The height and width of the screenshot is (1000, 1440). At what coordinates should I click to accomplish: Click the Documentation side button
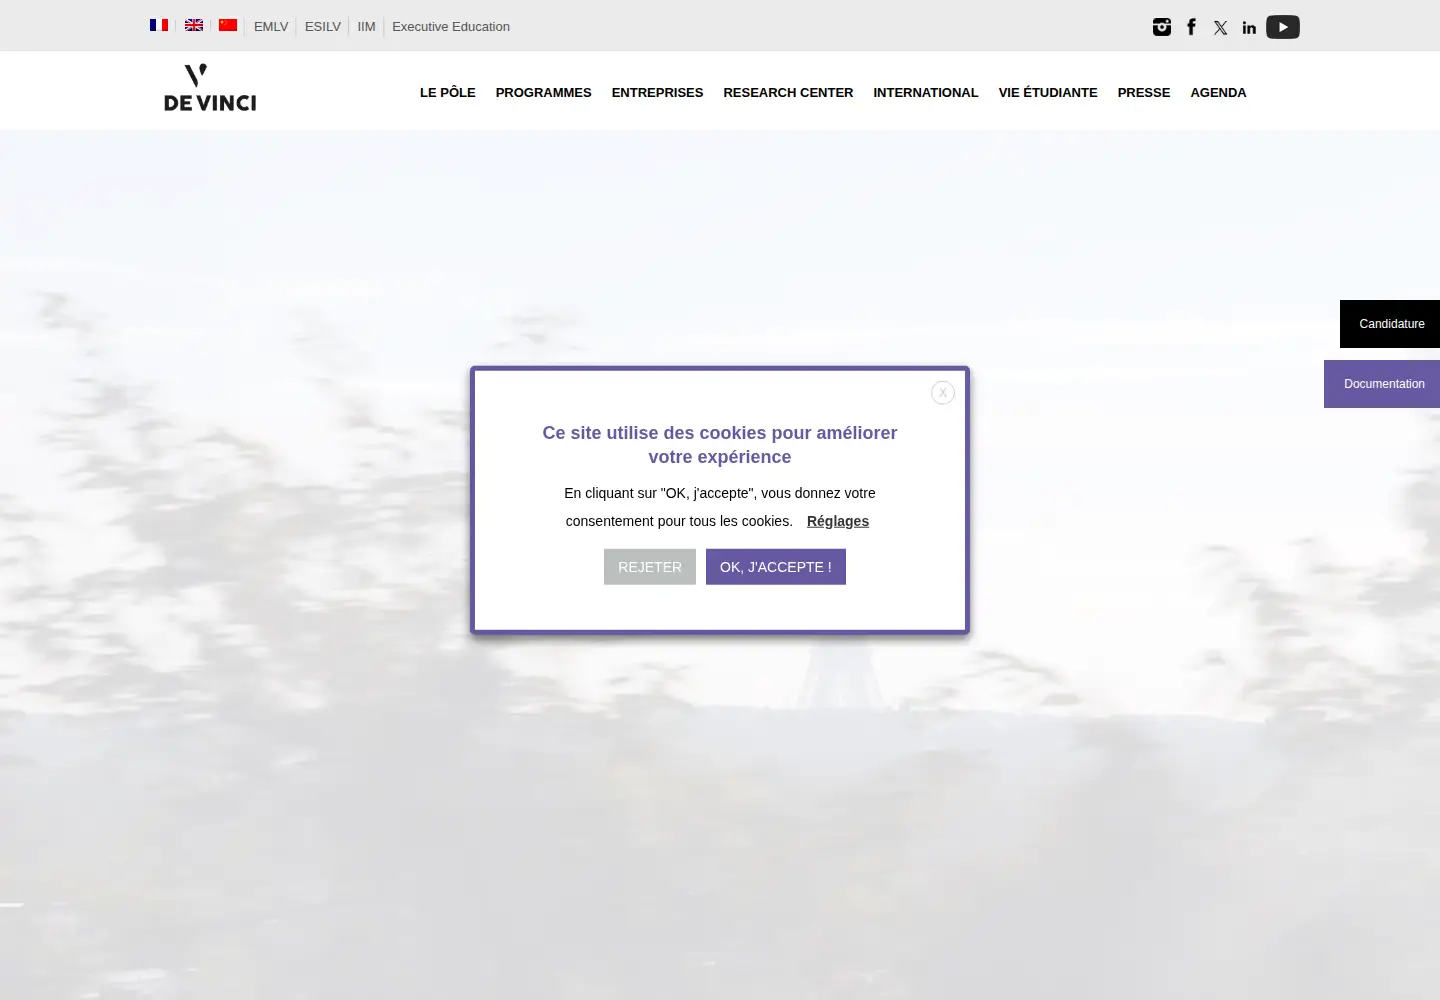click(1382, 384)
